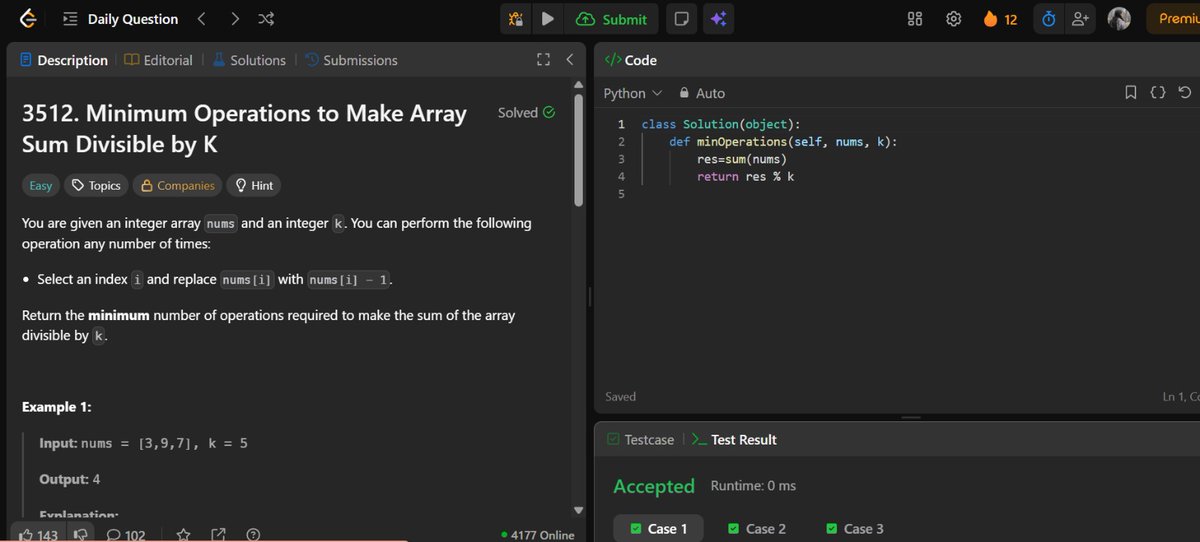Screen dimensions: 1200x542
Task: Go to the previous question arrow
Action: pos(201,19)
